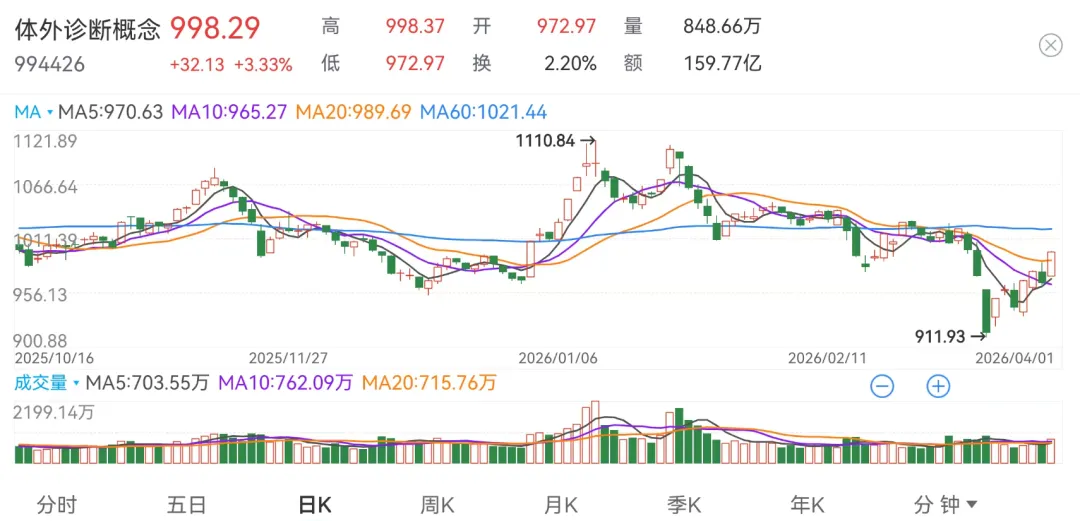Screen dimensions: 1080x521
Task: Zoom out chart with minus button
Action: 882,386
